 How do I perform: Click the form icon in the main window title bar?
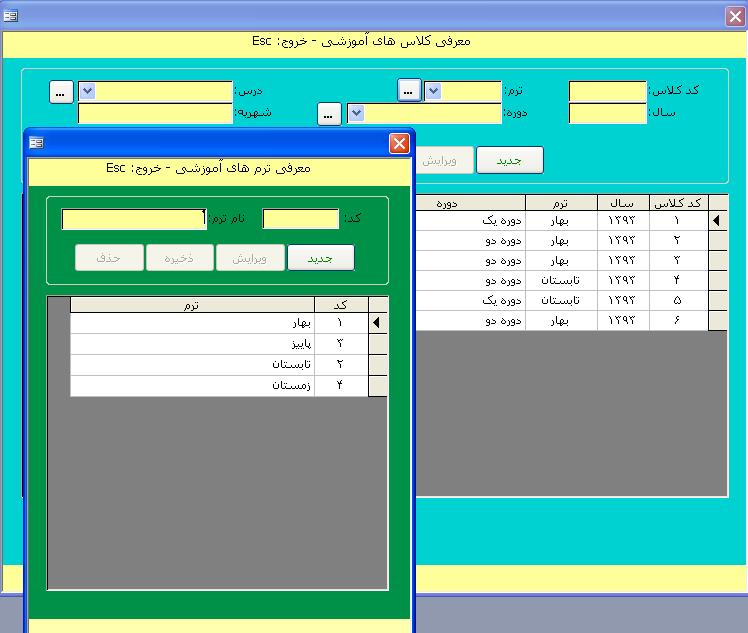coord(10,16)
